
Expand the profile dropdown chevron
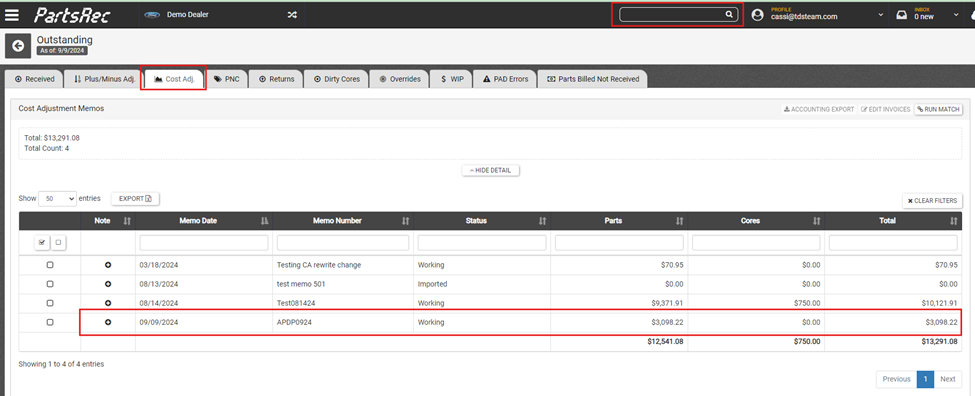880,15
